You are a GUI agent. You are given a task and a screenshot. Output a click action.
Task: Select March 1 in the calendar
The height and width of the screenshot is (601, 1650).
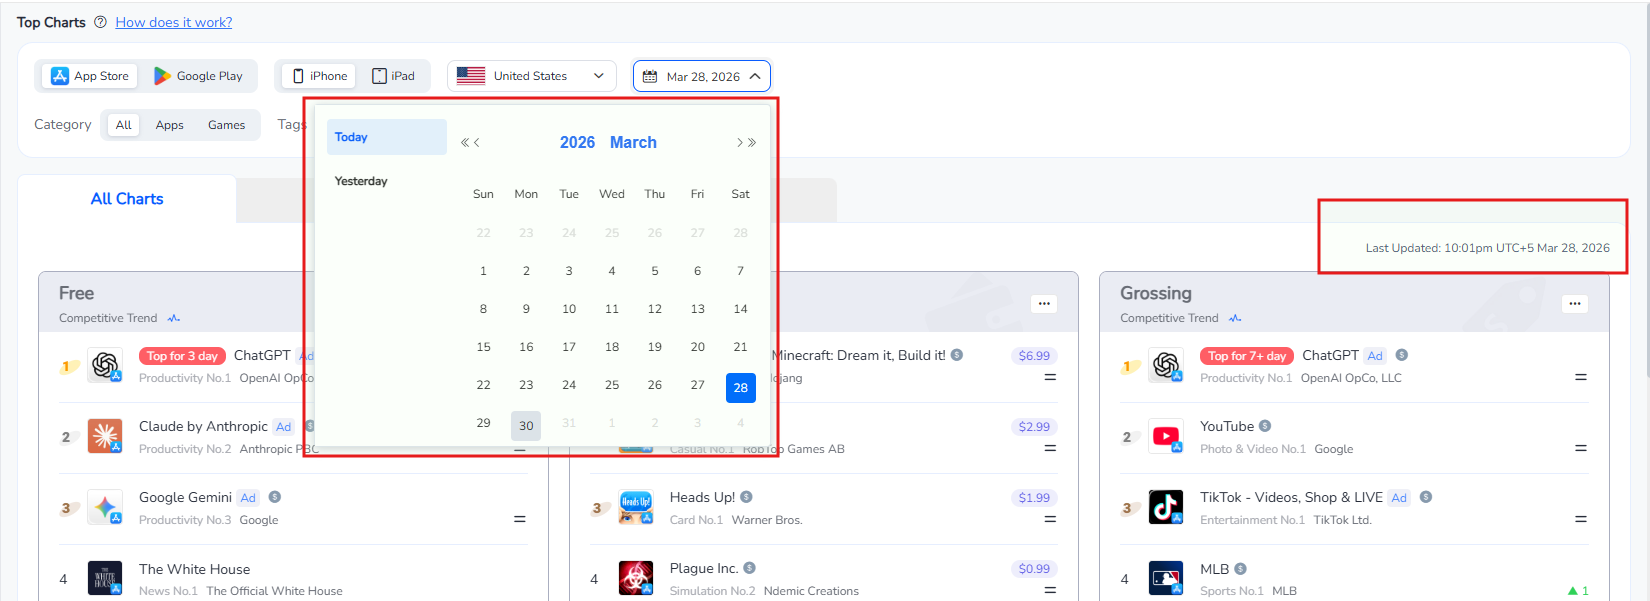(483, 271)
